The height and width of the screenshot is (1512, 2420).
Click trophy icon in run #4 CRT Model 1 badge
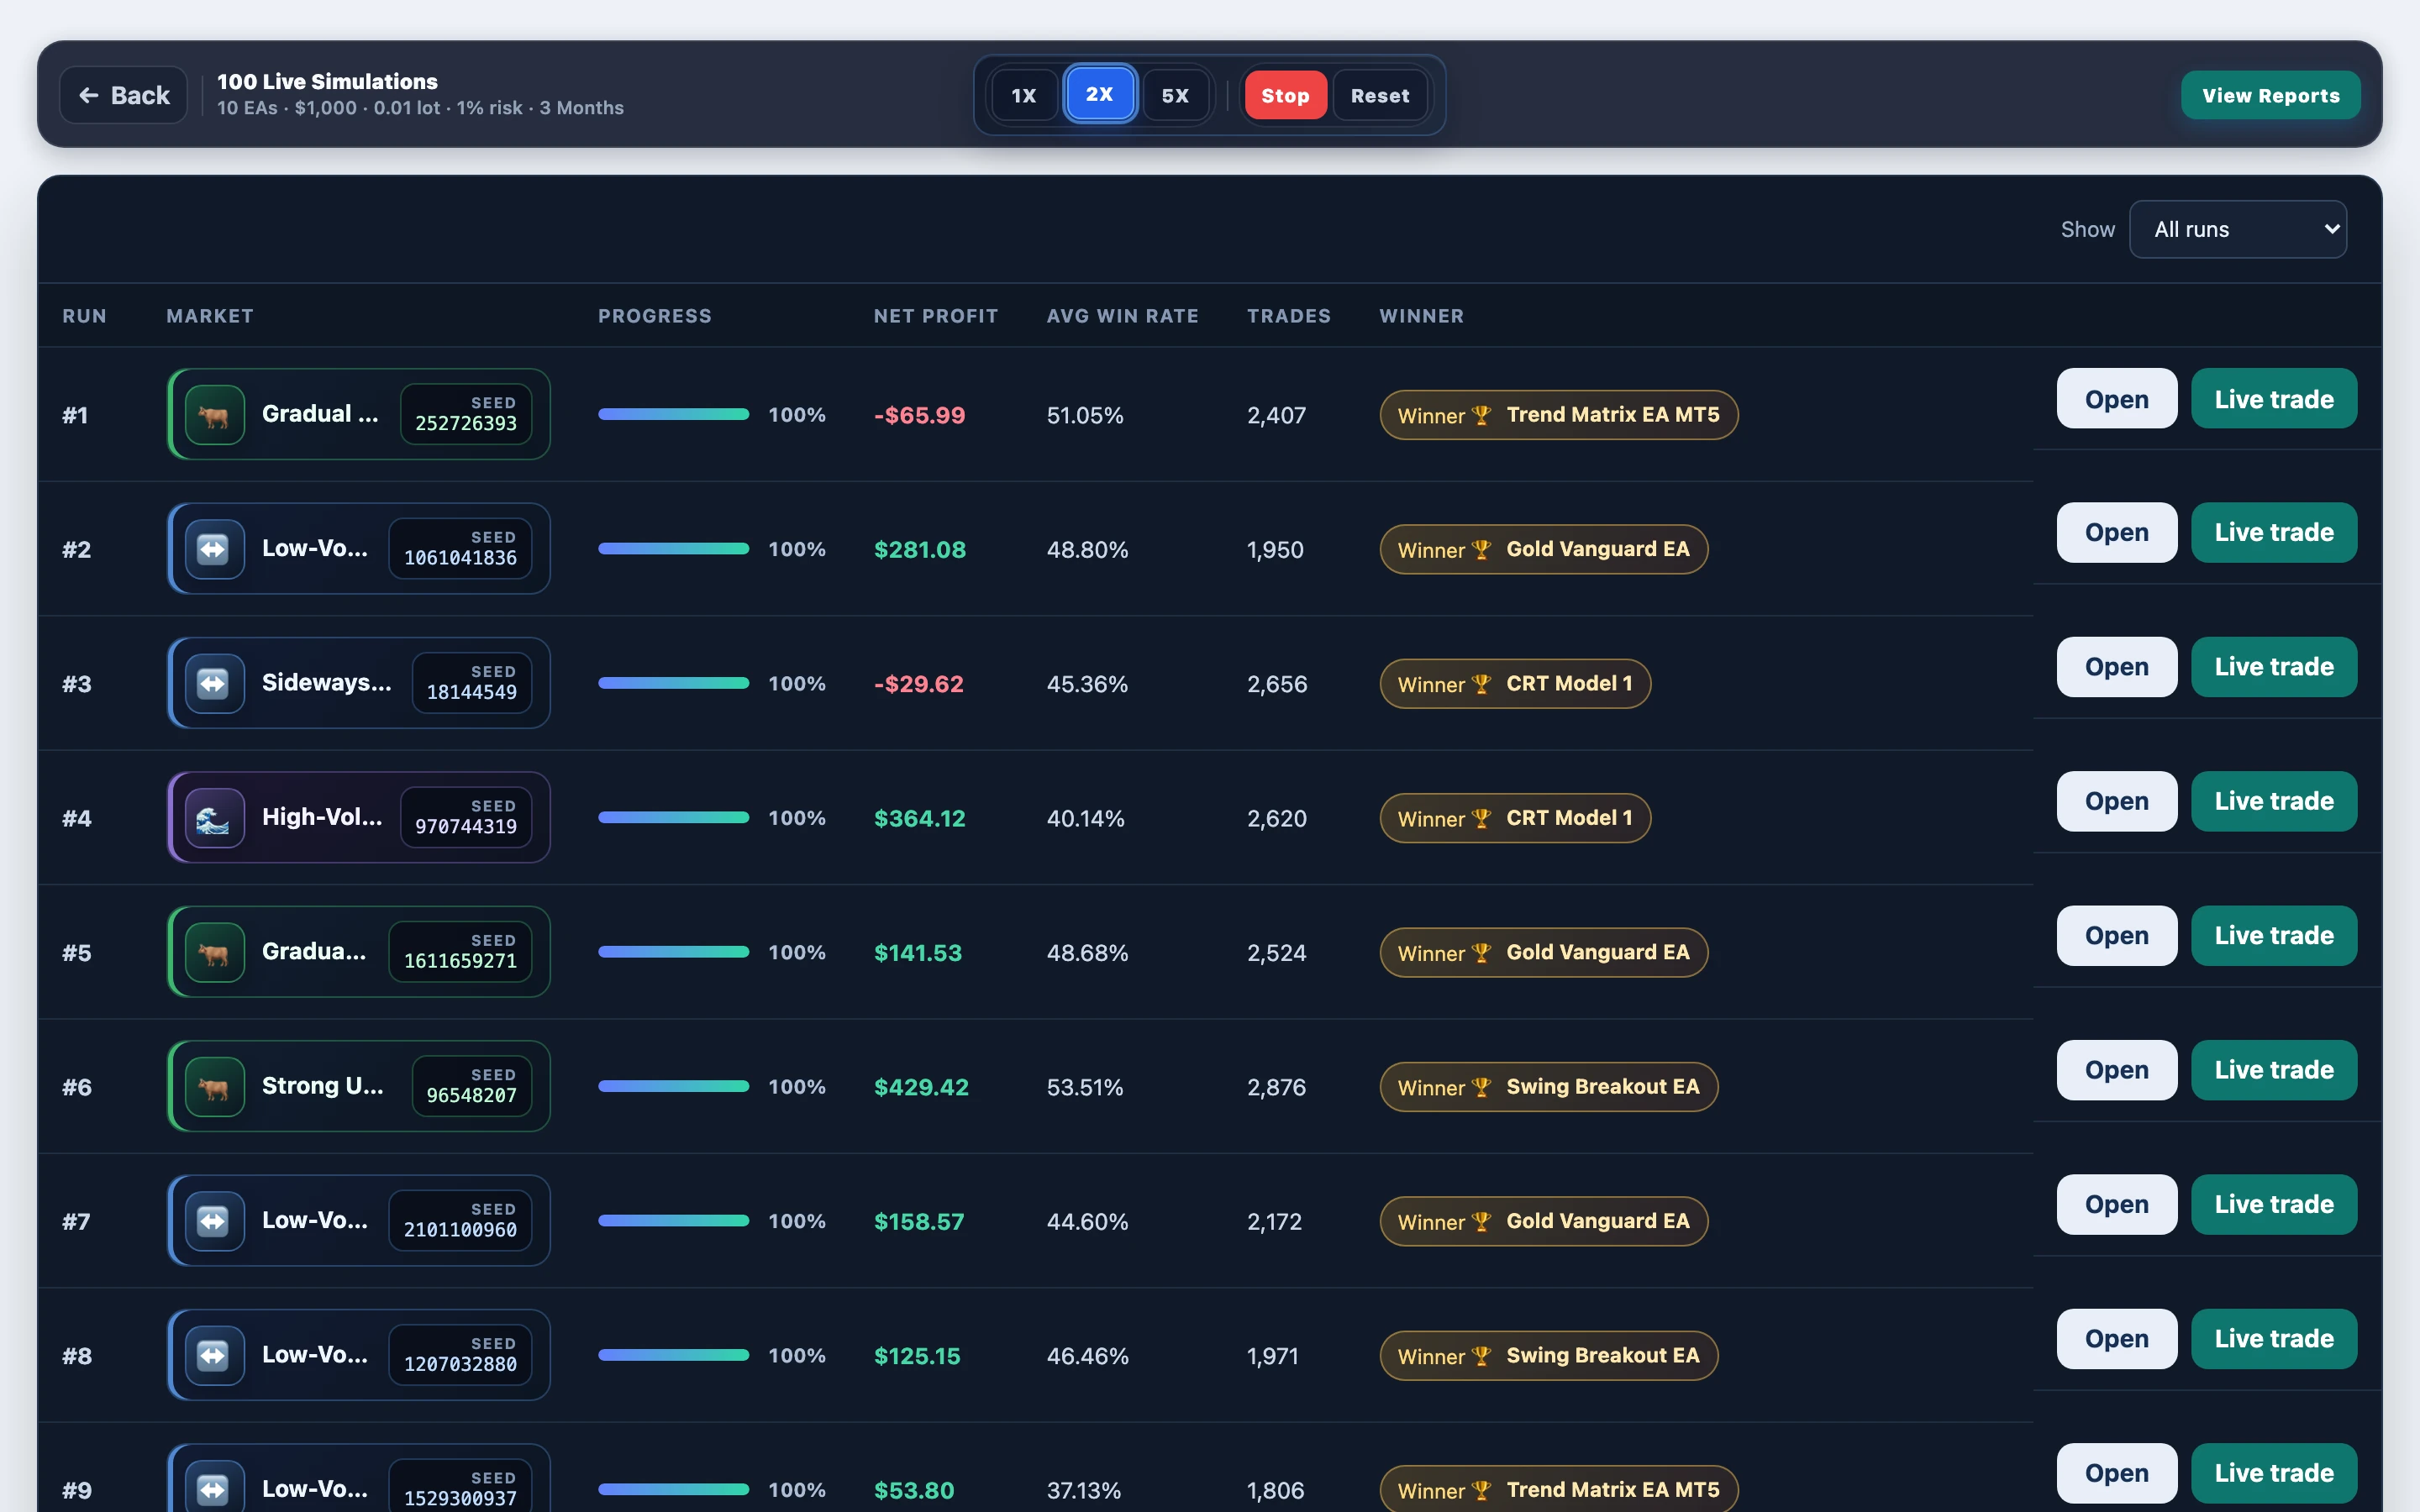tap(1482, 818)
